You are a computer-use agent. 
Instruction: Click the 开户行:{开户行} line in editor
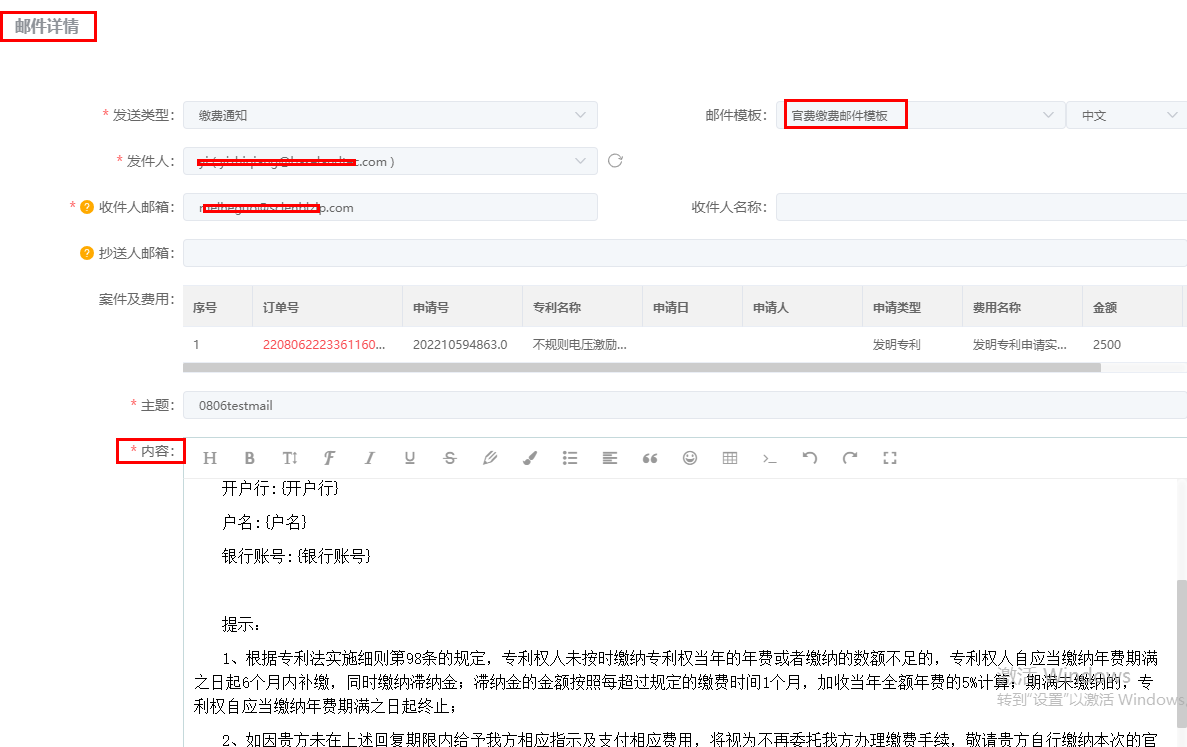pos(280,488)
